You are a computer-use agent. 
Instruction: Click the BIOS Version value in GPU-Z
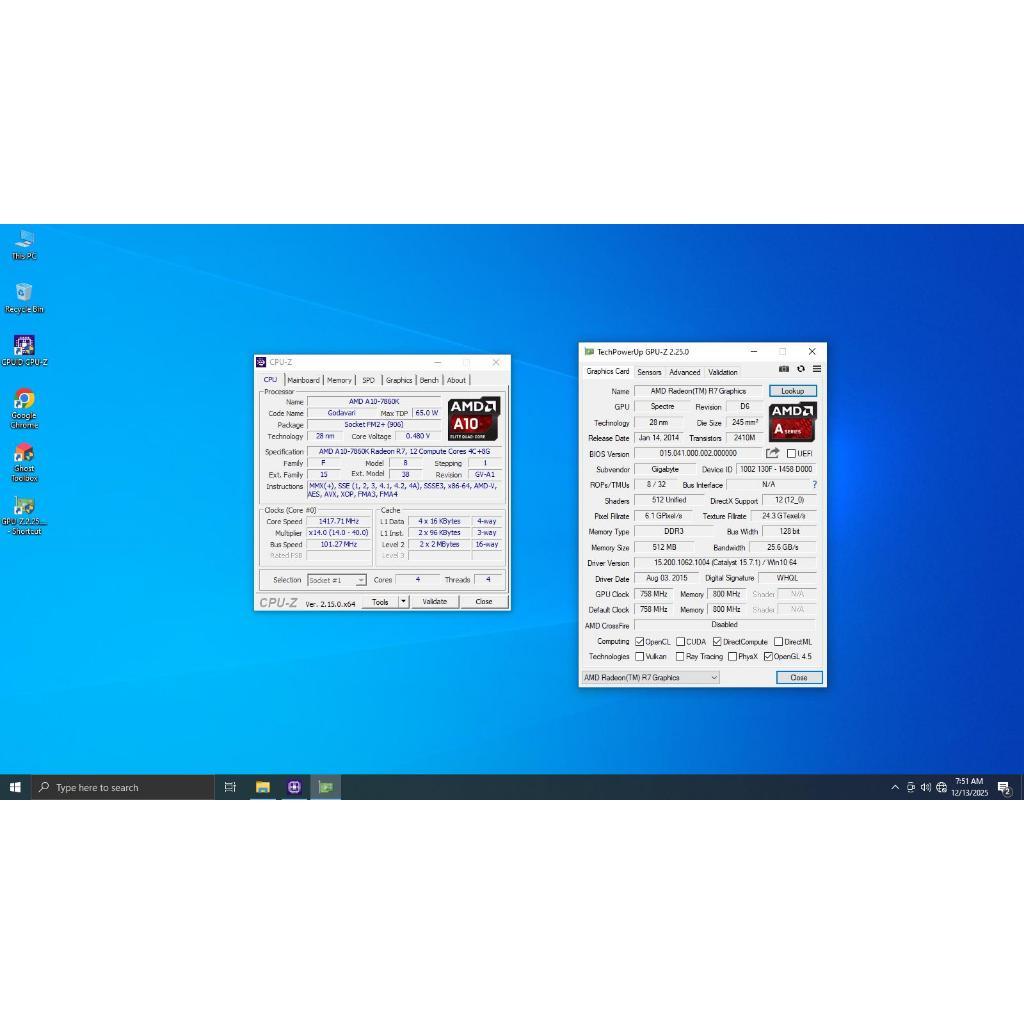(698, 453)
